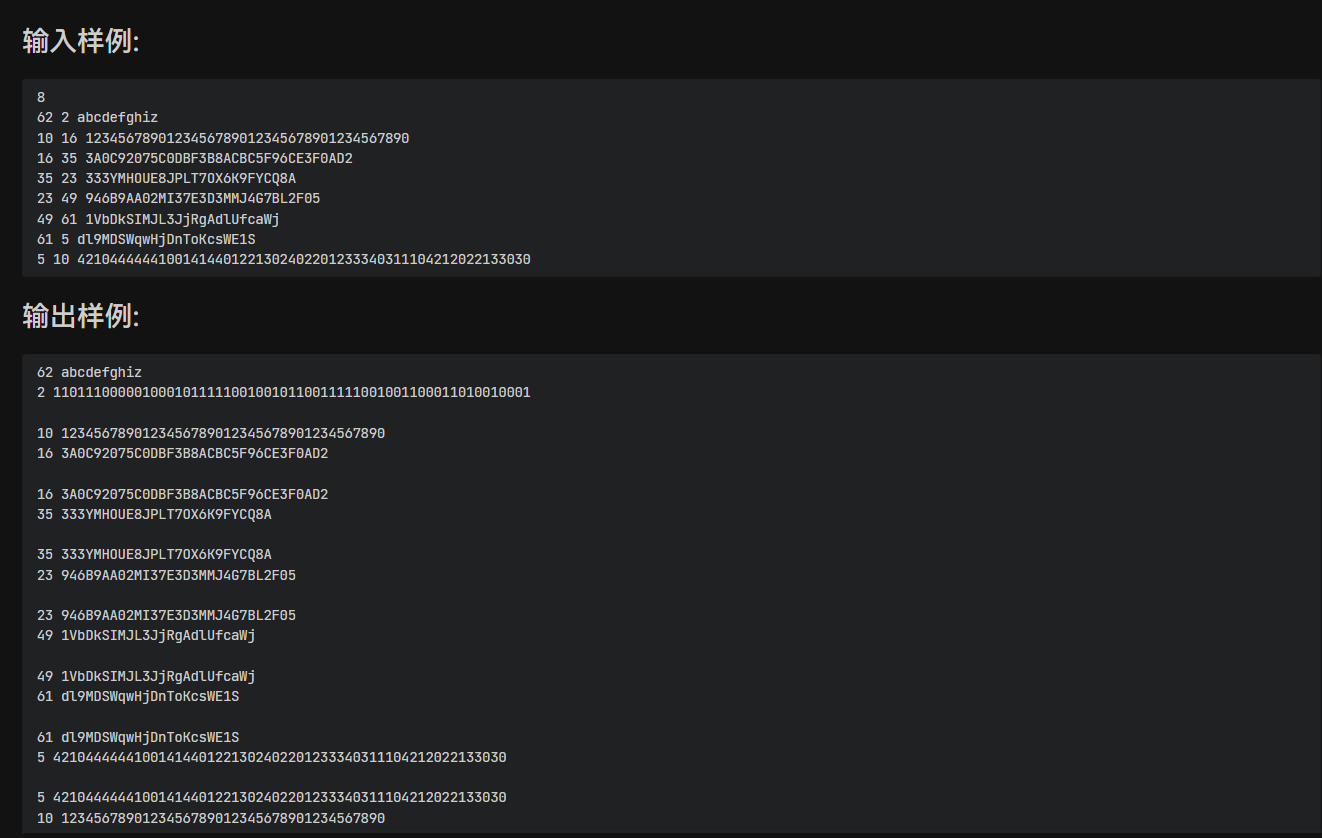Click output "23 946B9AA…" directly above "49 1VbDk…"
Viewport: 1322px width, 838px height.
pos(166,615)
